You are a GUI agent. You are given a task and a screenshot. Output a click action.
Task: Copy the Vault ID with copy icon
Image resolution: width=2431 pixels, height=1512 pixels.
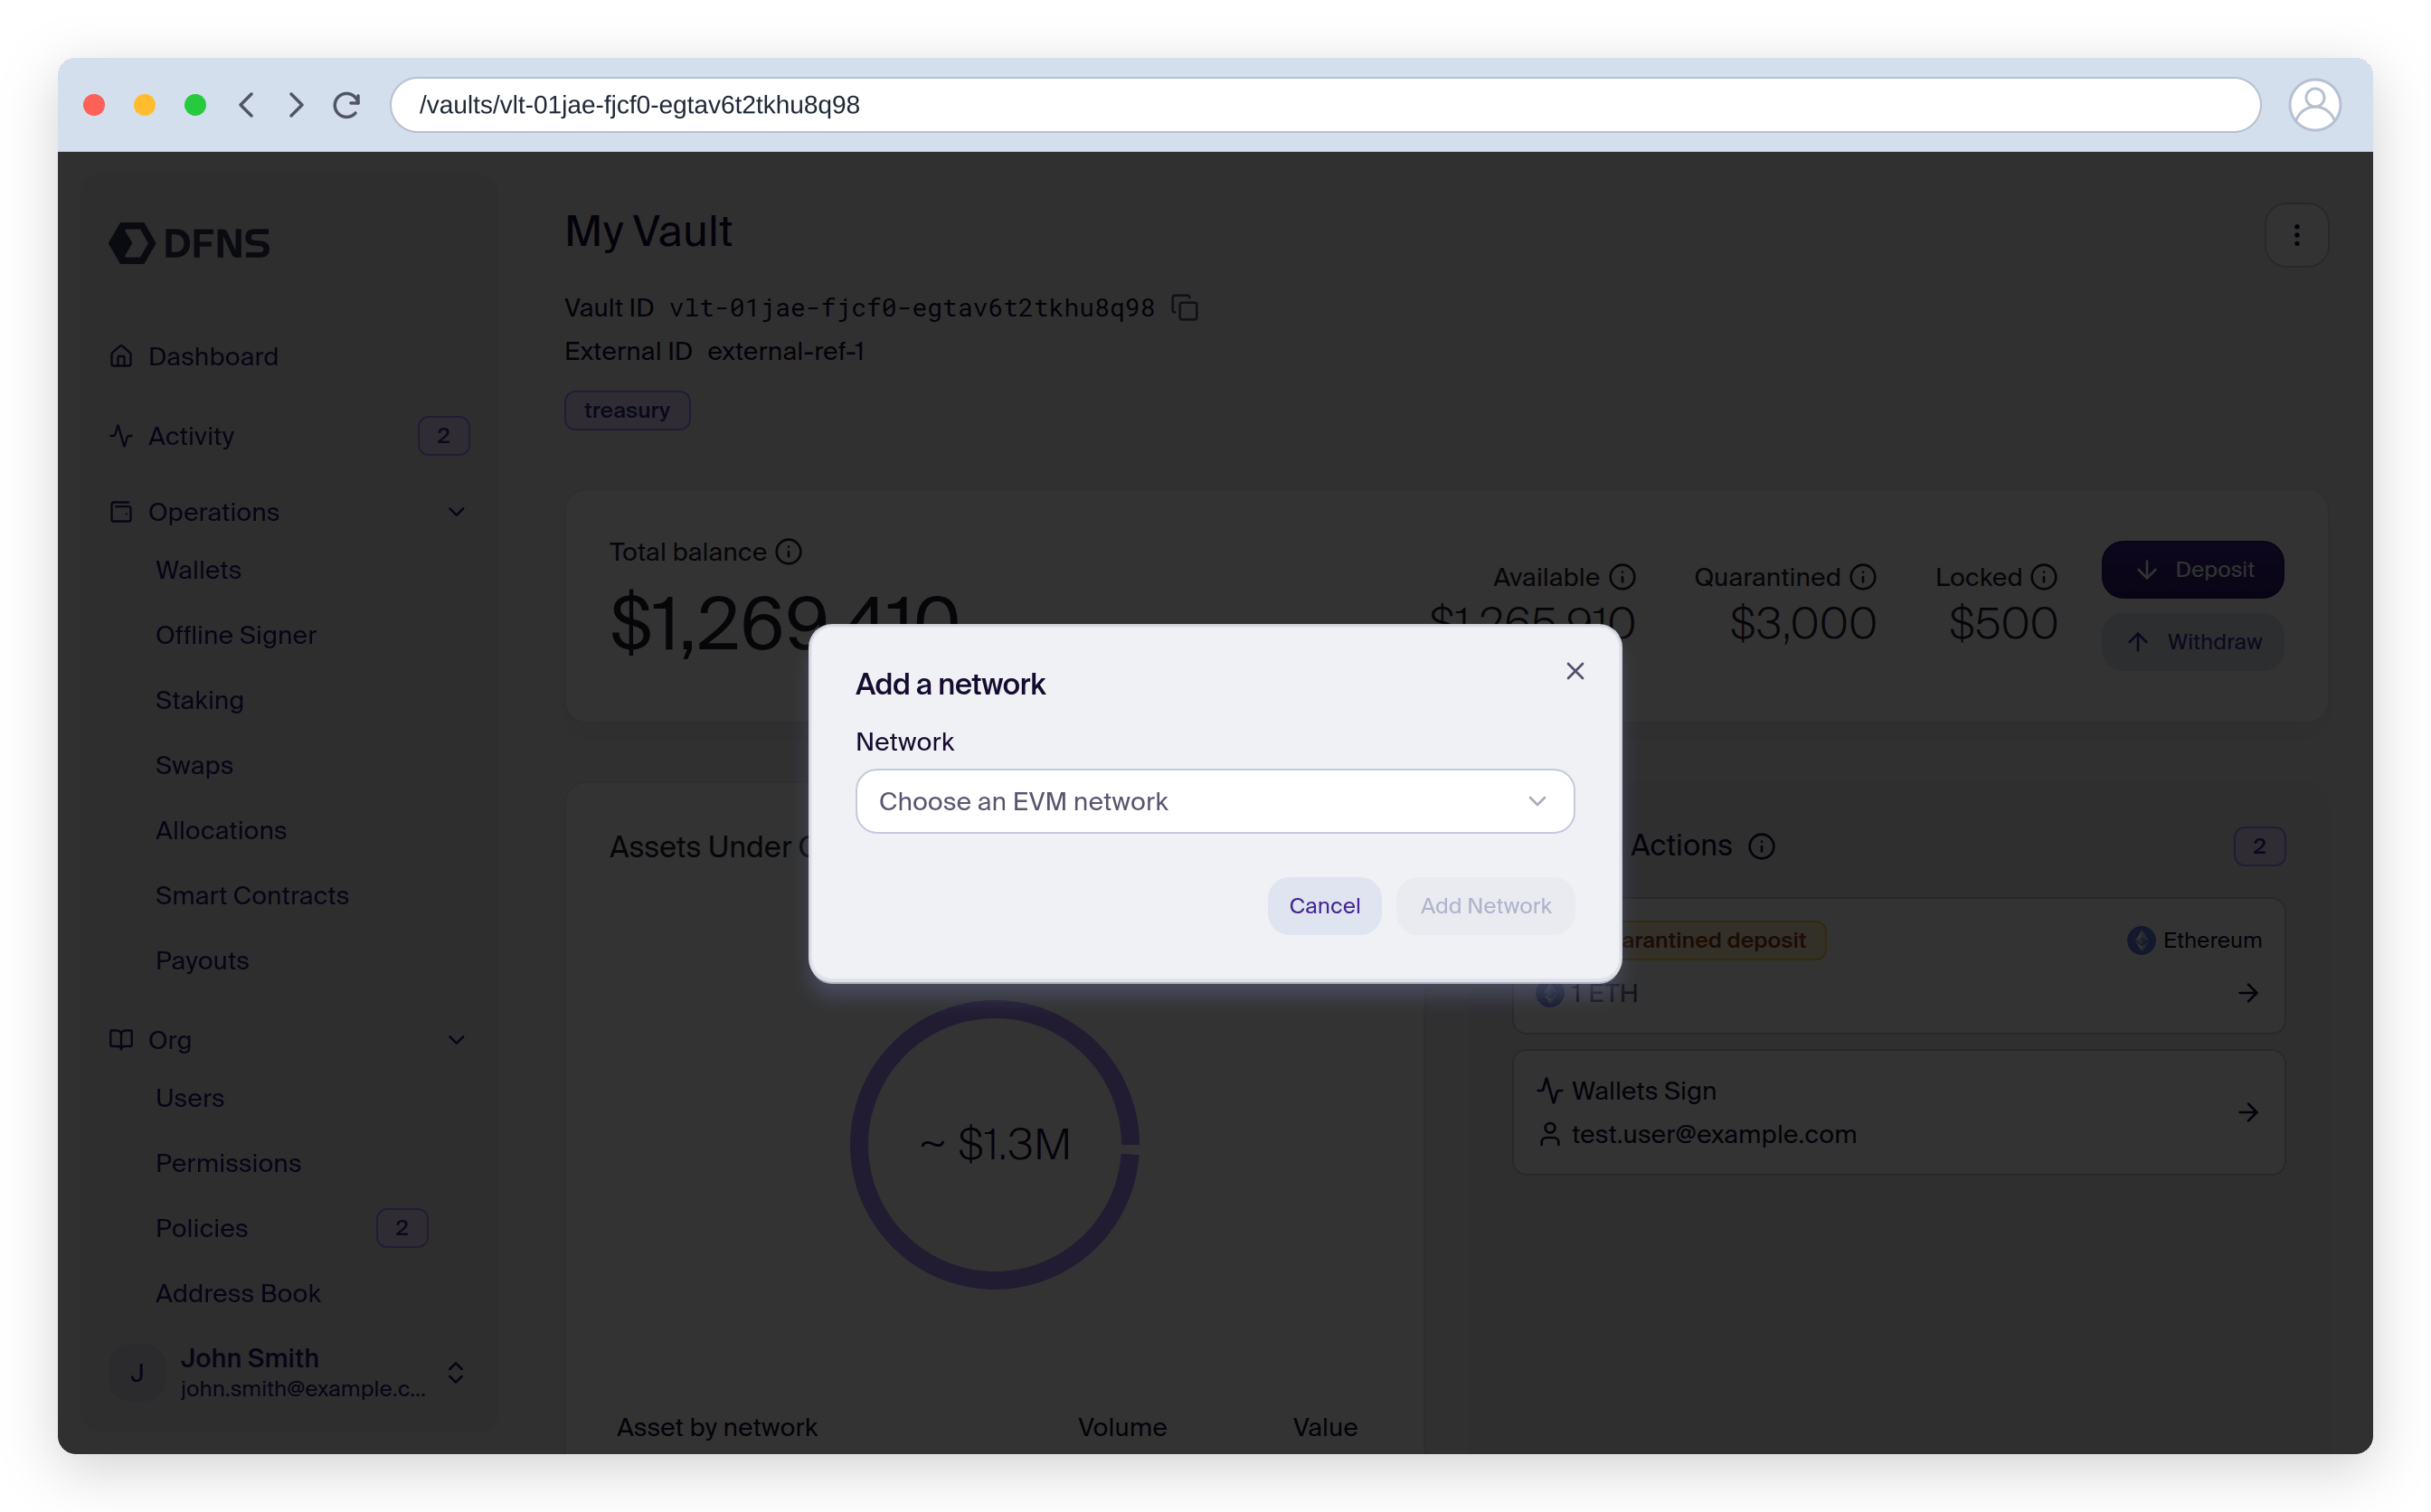tap(1184, 307)
